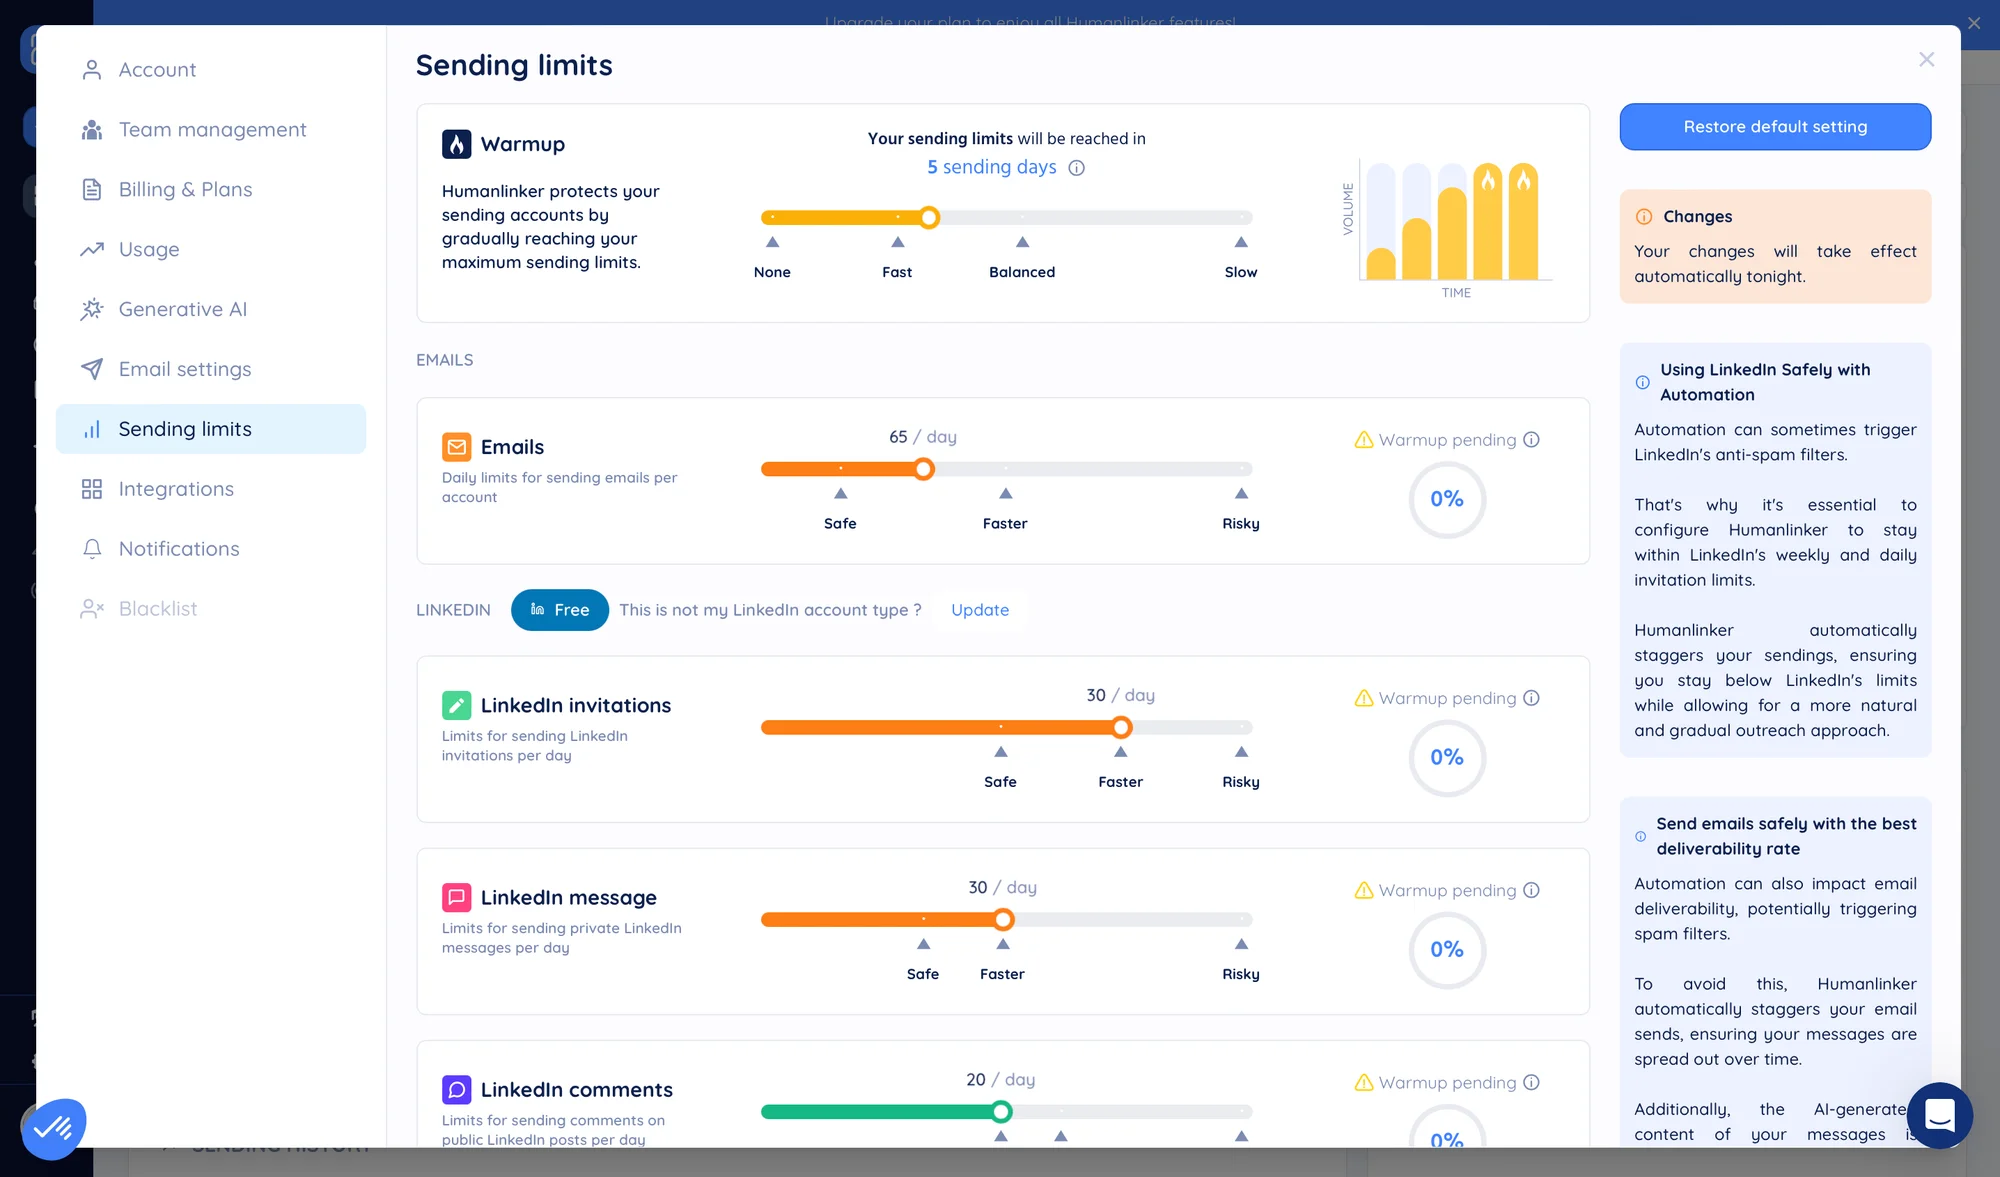
Task: Click the Update LinkedIn account type link
Action: (x=980, y=610)
